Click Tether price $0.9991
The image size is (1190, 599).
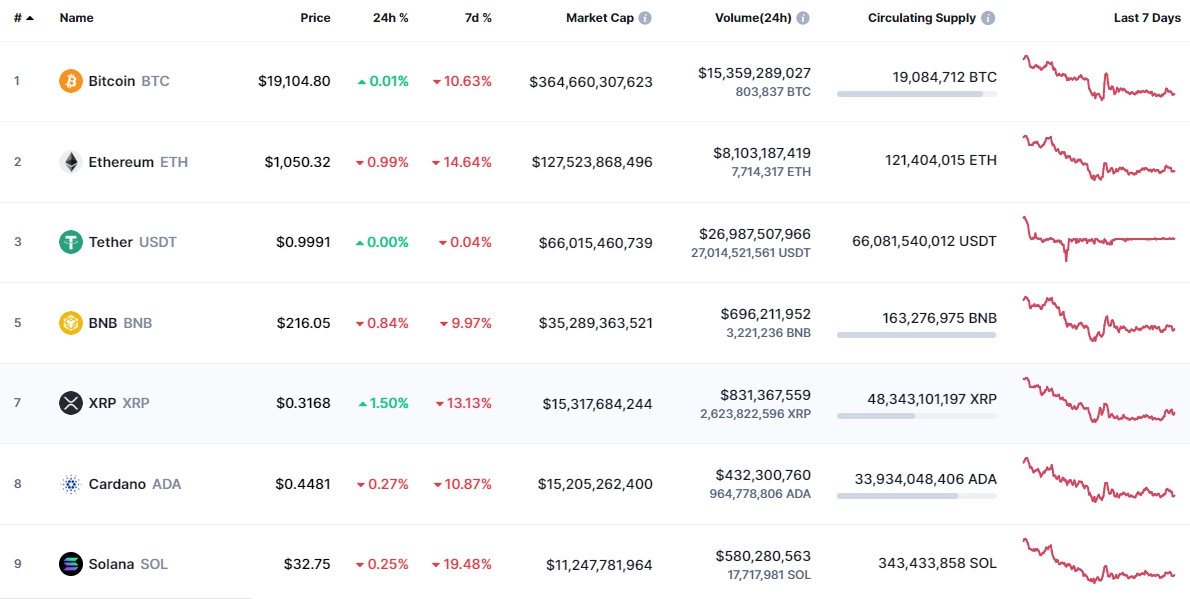[x=304, y=242]
